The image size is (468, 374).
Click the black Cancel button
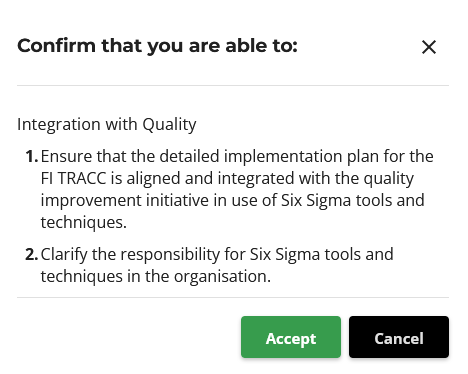pyautogui.click(x=399, y=337)
